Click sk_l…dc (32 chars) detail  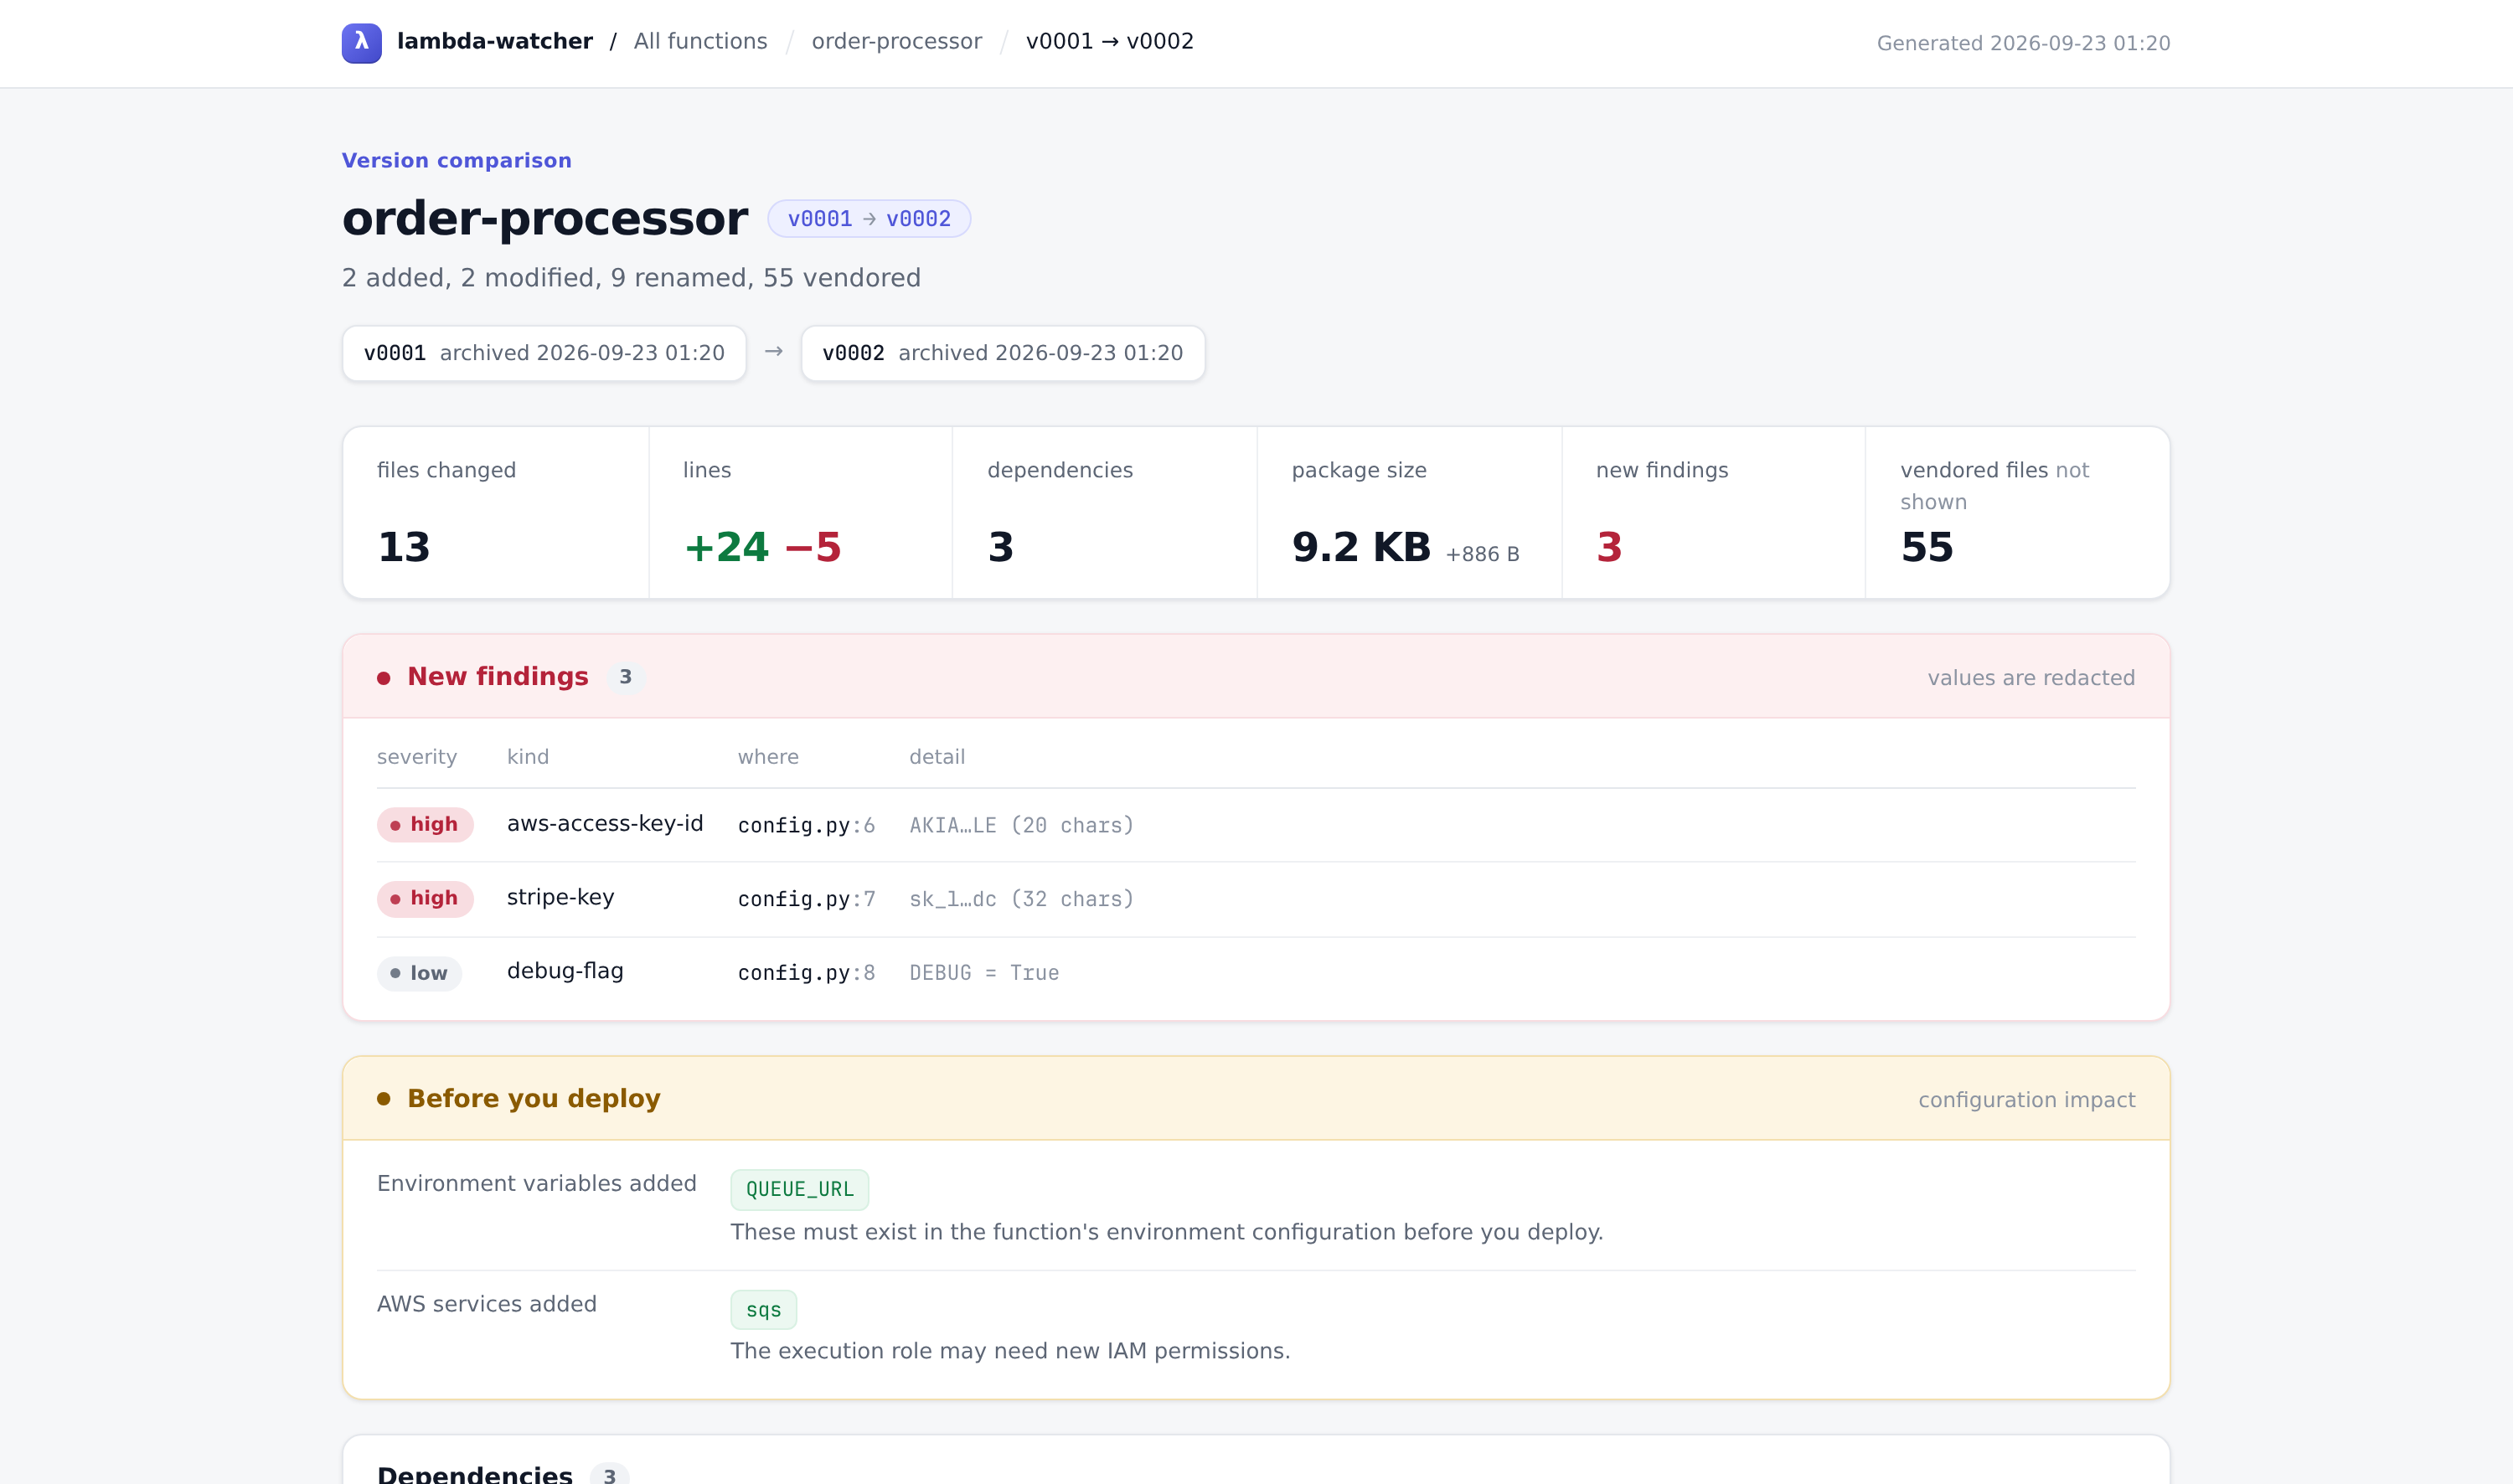1021,899
